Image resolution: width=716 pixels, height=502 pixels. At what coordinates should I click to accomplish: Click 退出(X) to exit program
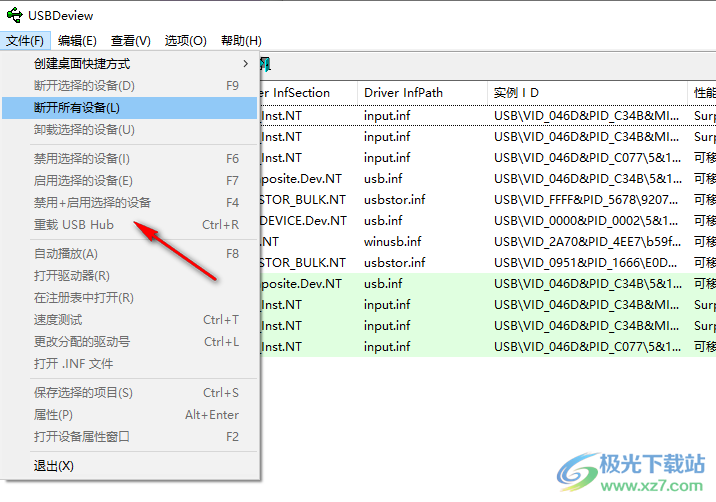(x=130, y=465)
